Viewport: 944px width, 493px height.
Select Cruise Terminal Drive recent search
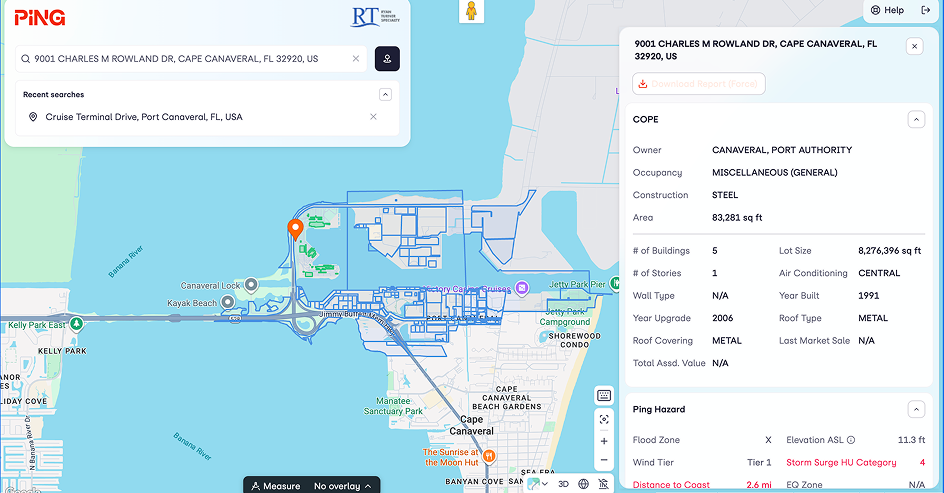[144, 117]
